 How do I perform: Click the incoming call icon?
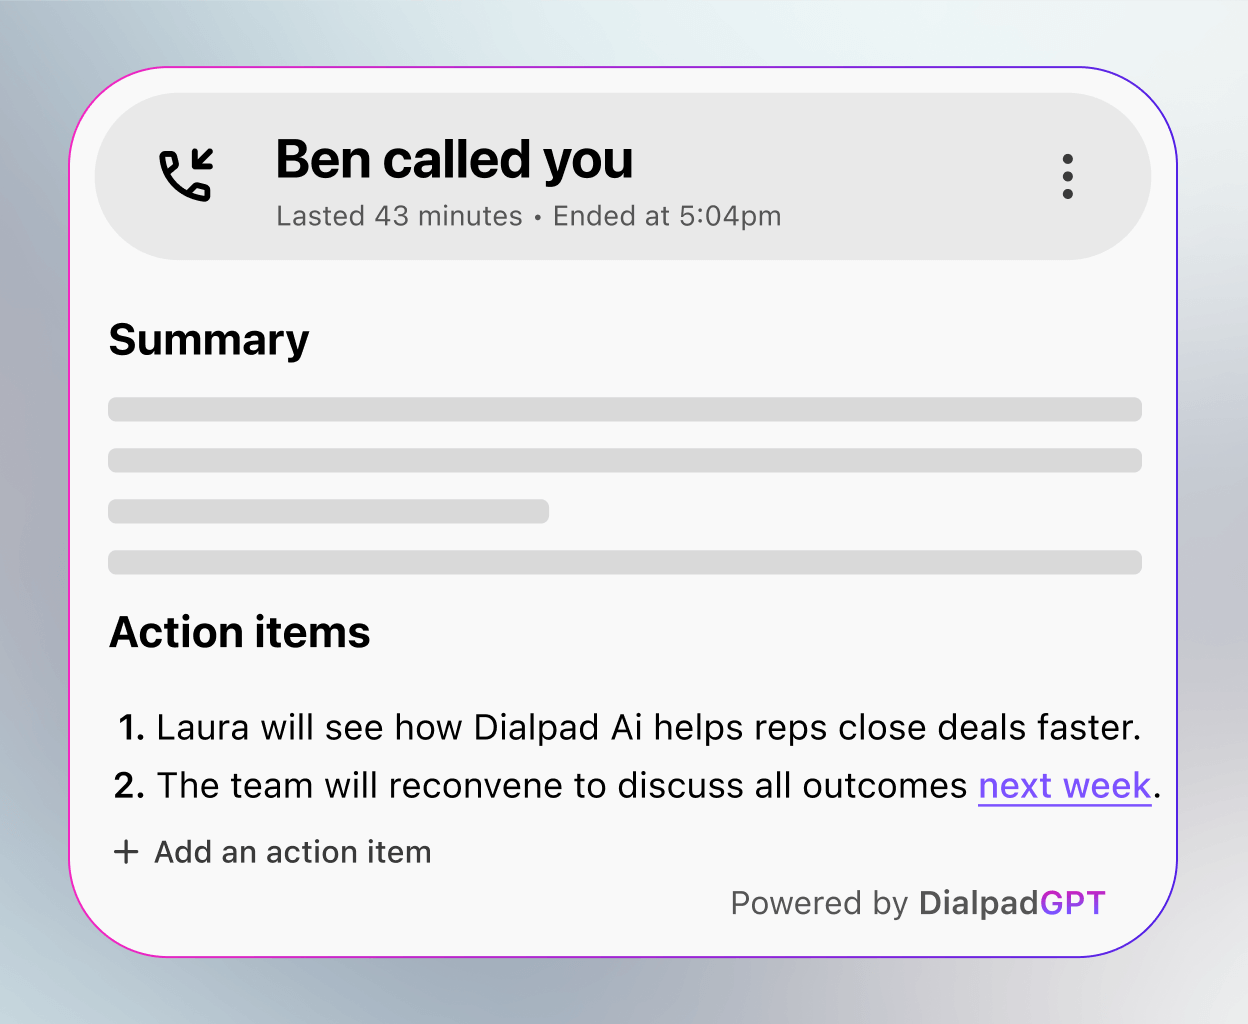(187, 175)
